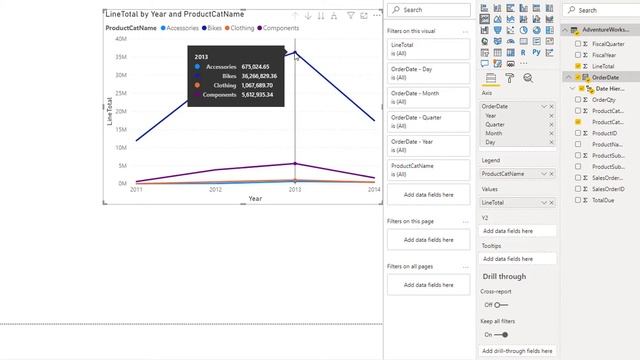The height and width of the screenshot is (360, 640).
Task: Select the Scatter chart visualization
Action: click(x=511, y=30)
